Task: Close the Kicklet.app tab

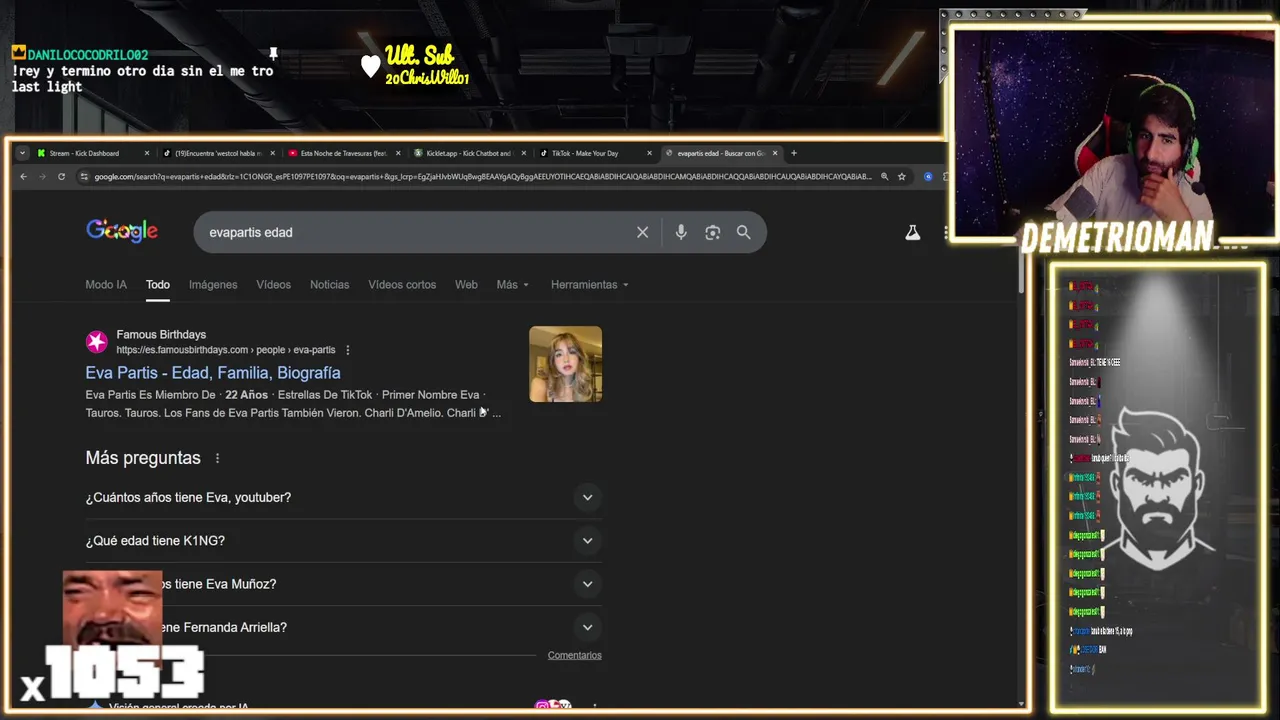Action: tap(523, 153)
